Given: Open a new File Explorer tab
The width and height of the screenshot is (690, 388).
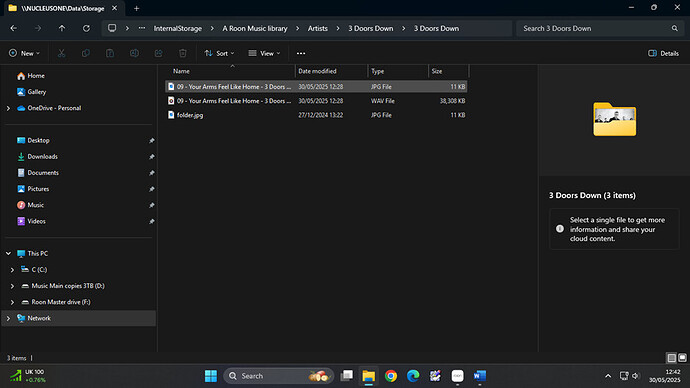Looking at the screenshot, I should tap(136, 8).
